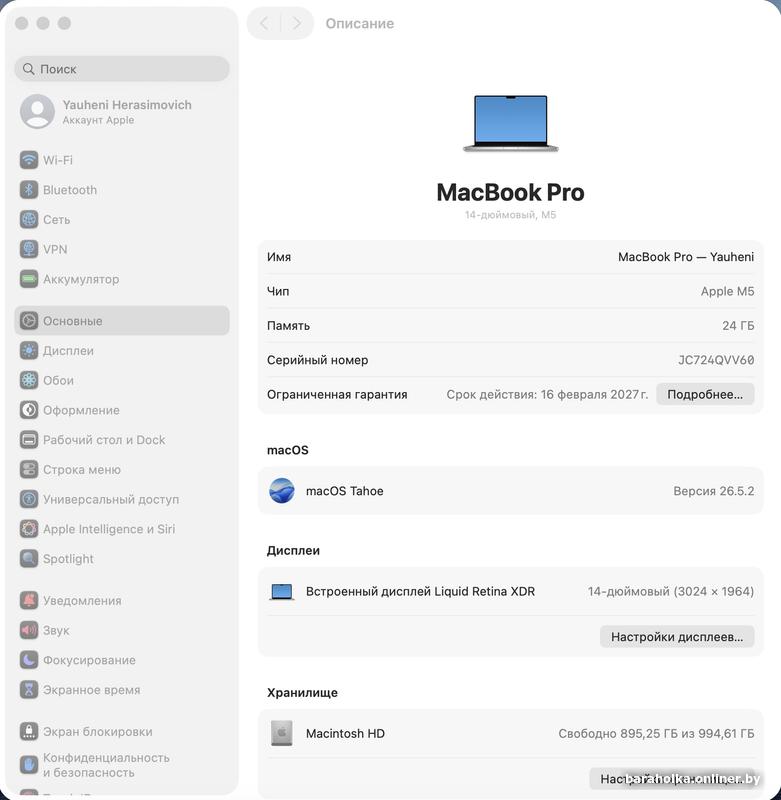
Task: Click the Macintosh HD drive icon
Action: tap(282, 733)
